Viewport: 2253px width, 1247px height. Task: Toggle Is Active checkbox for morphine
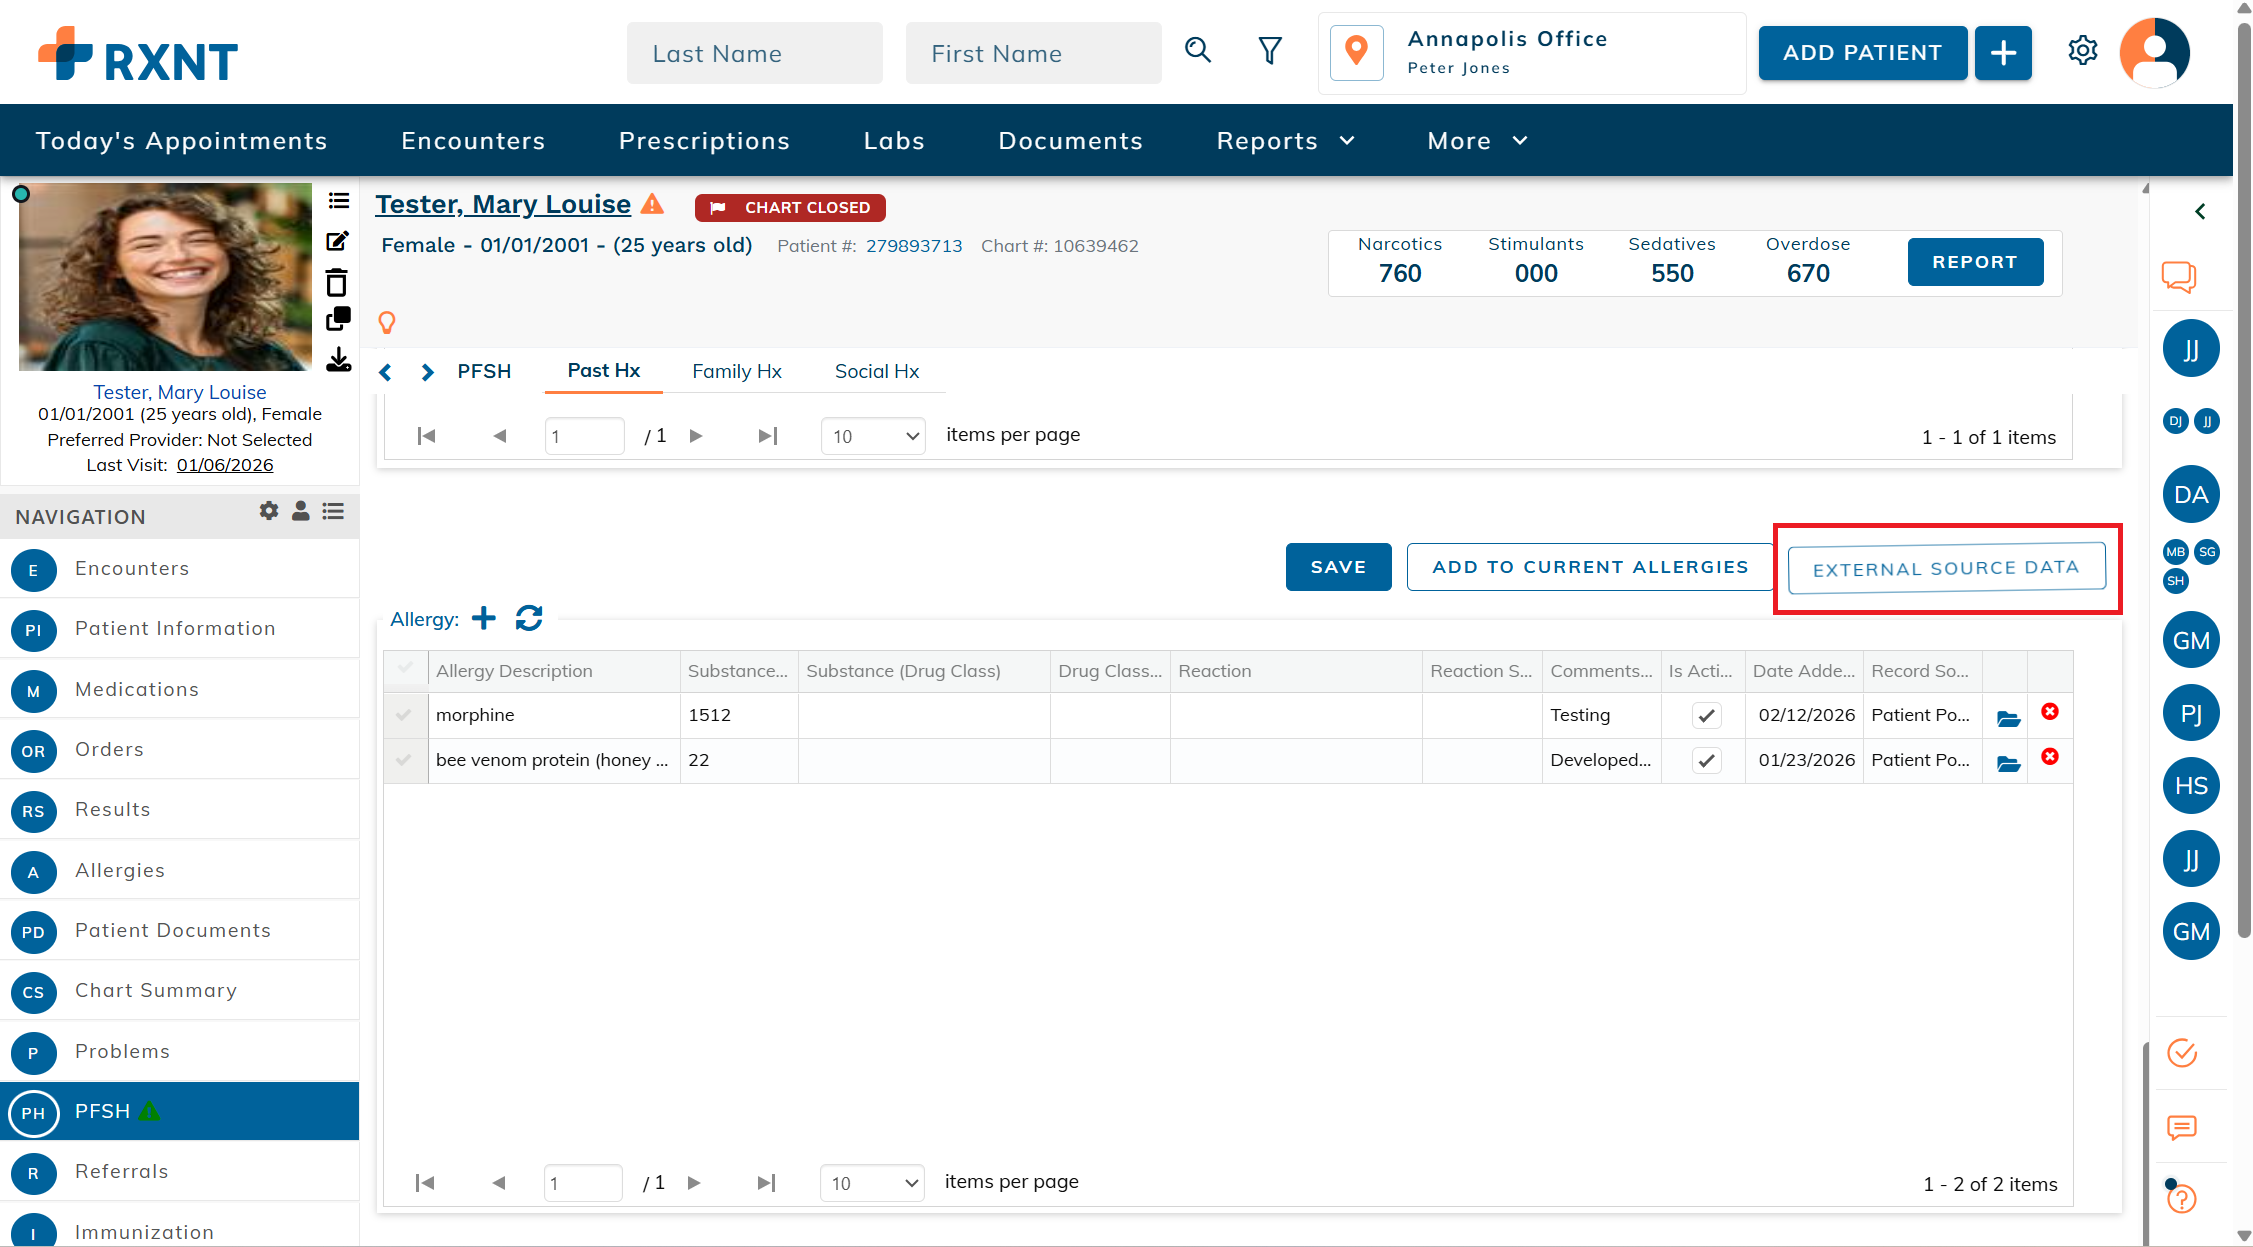[x=1706, y=716]
